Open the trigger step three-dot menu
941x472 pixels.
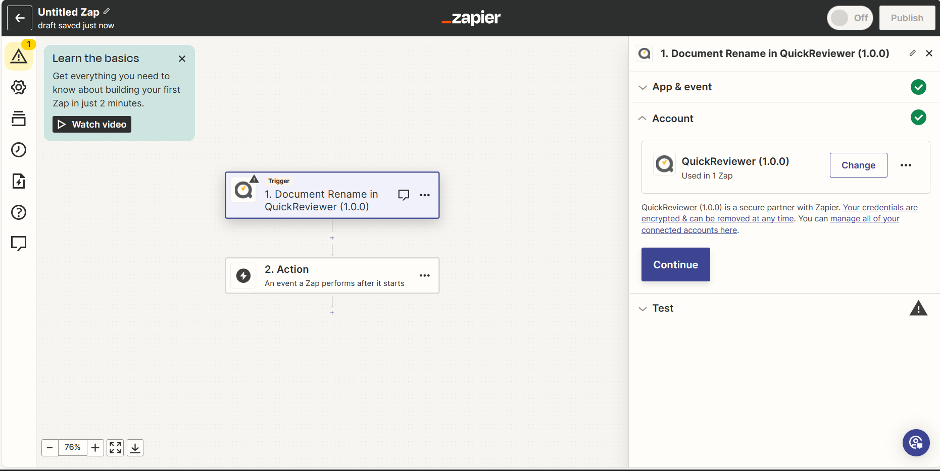[424, 195]
